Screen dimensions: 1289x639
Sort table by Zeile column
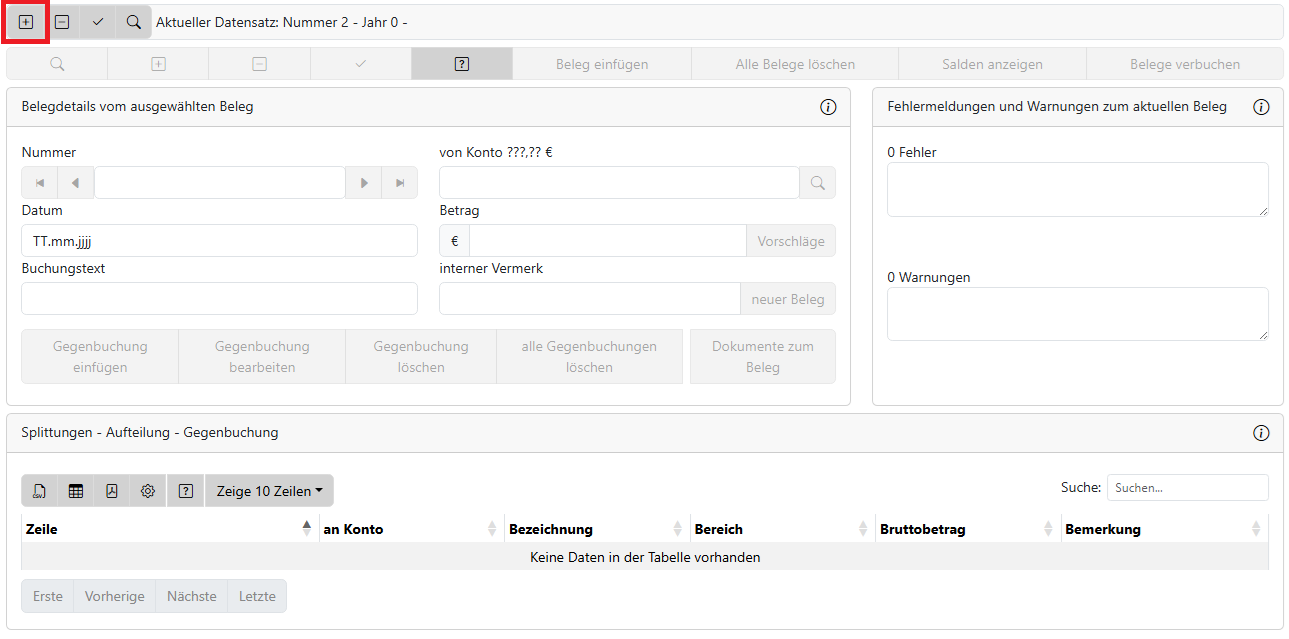click(168, 529)
